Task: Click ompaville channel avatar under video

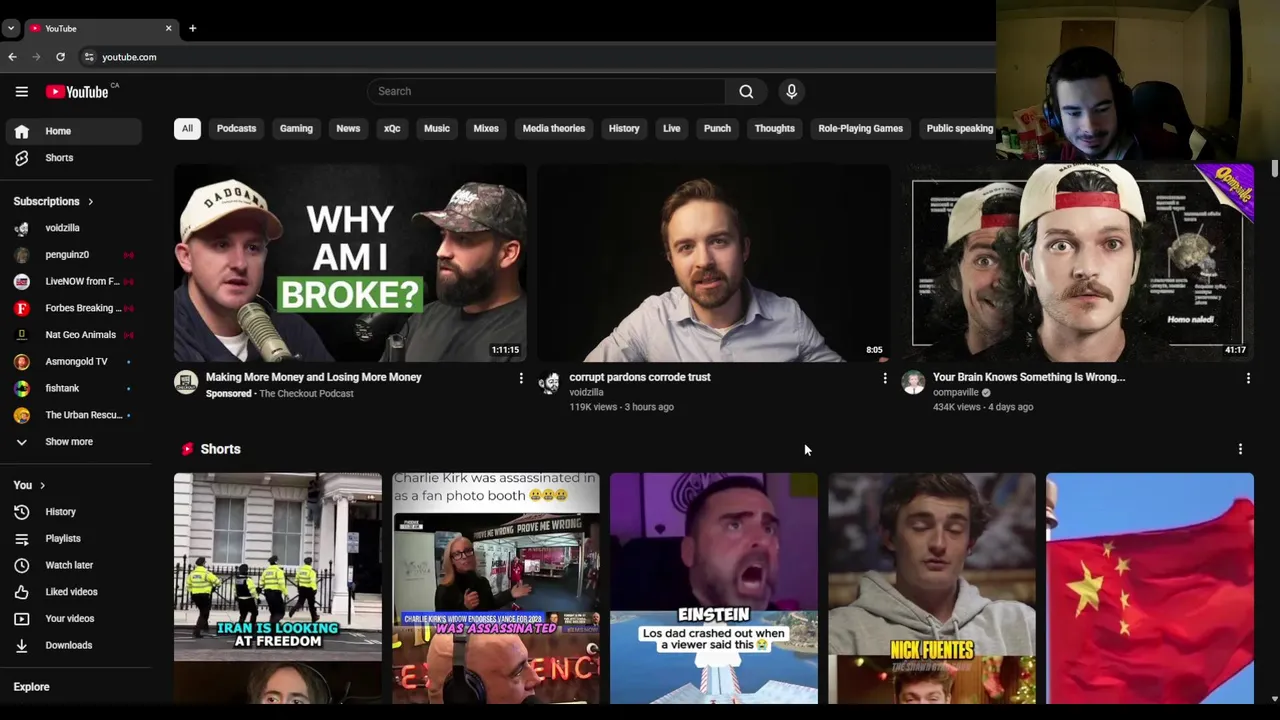Action: (x=913, y=382)
